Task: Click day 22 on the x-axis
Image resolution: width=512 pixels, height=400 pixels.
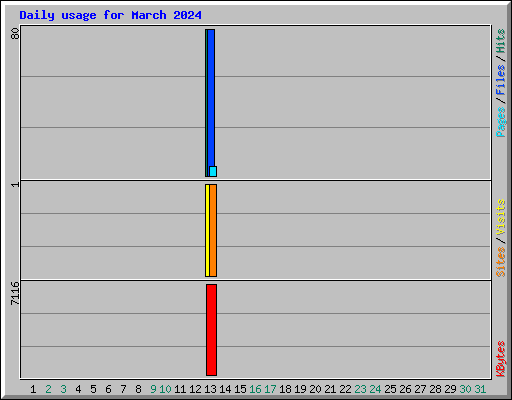Action: coord(345,389)
